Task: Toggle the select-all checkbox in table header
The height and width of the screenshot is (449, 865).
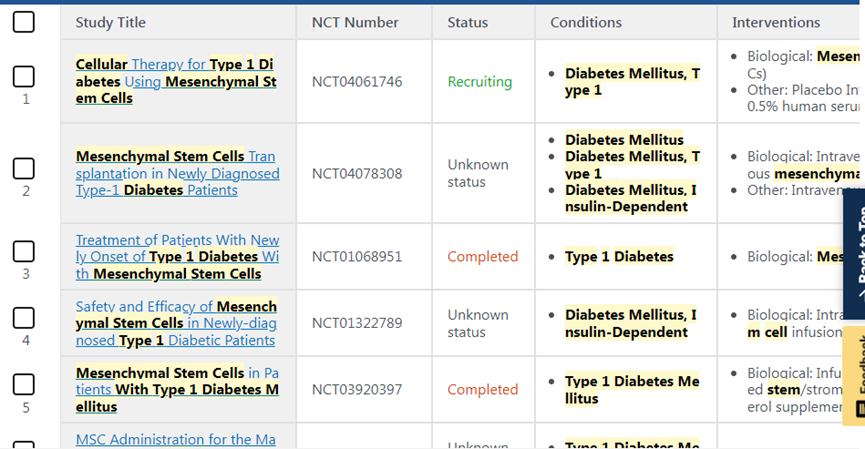Action: tap(24, 21)
